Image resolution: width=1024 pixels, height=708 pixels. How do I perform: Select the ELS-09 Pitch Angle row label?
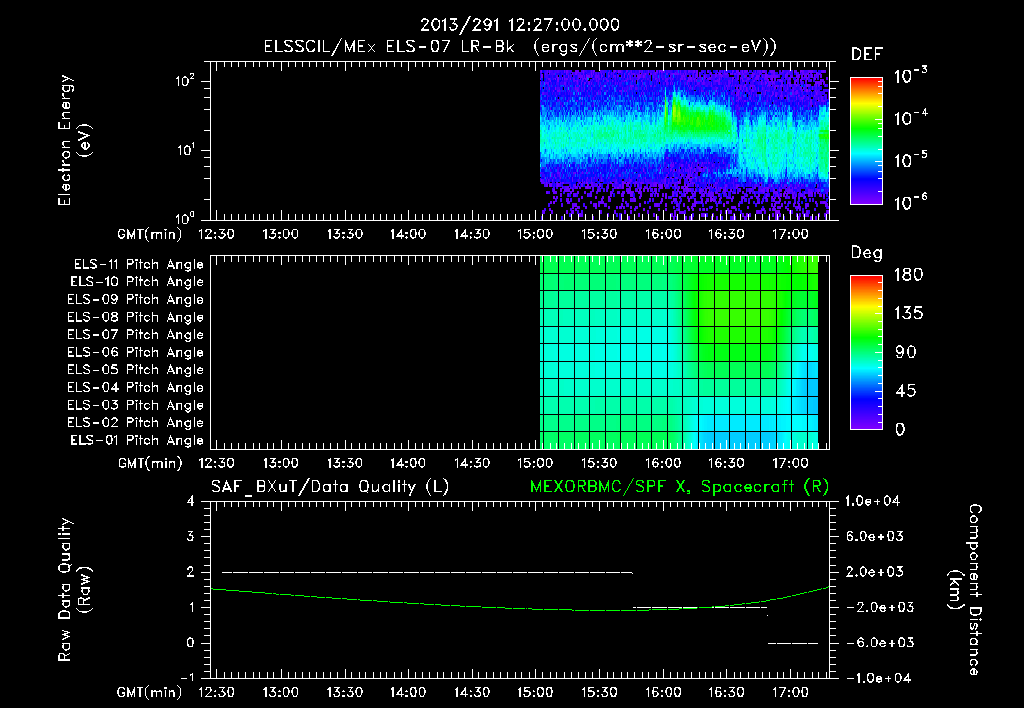[x=136, y=300]
